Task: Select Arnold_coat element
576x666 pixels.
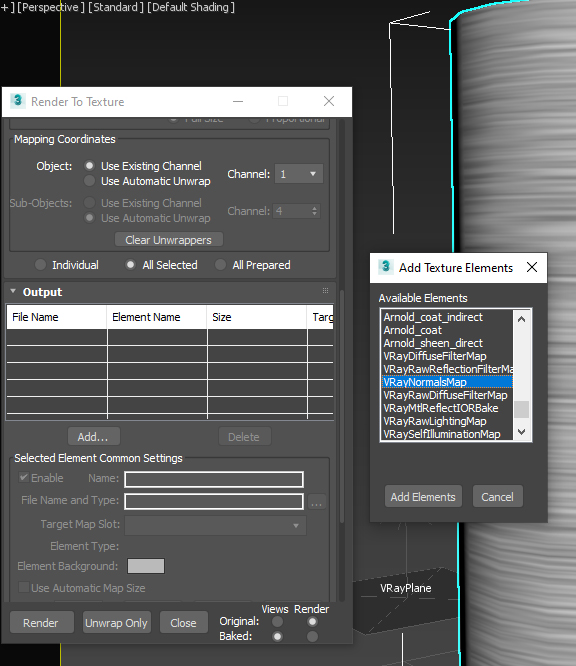Action: [447, 330]
